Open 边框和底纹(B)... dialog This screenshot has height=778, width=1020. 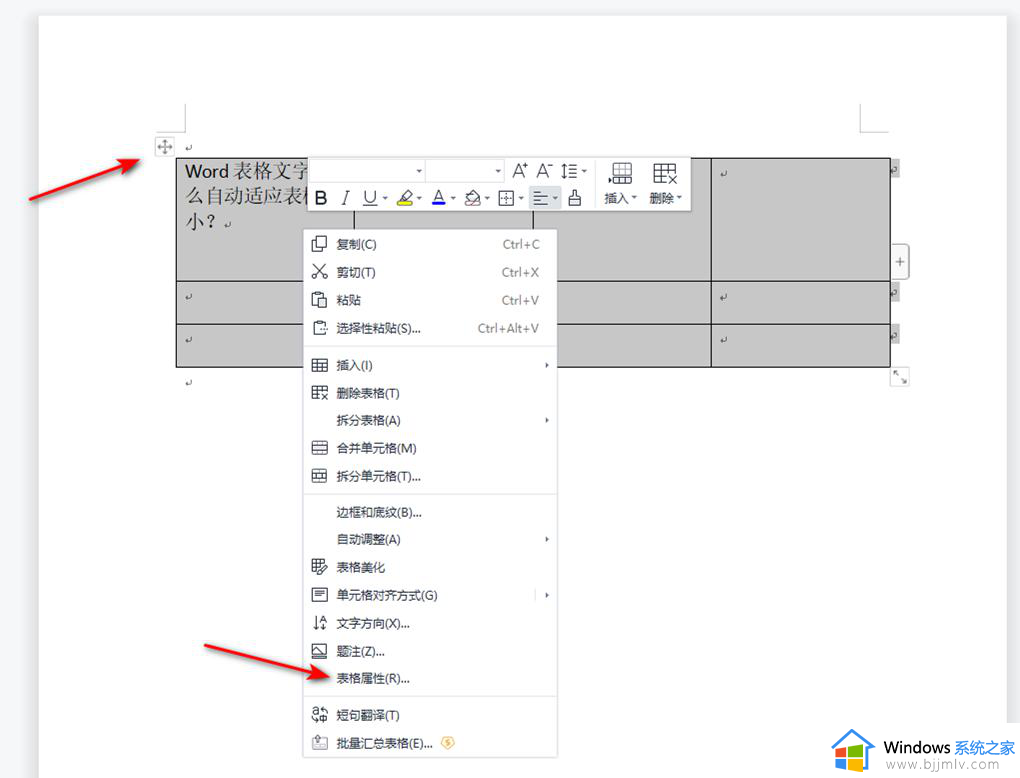(430, 513)
